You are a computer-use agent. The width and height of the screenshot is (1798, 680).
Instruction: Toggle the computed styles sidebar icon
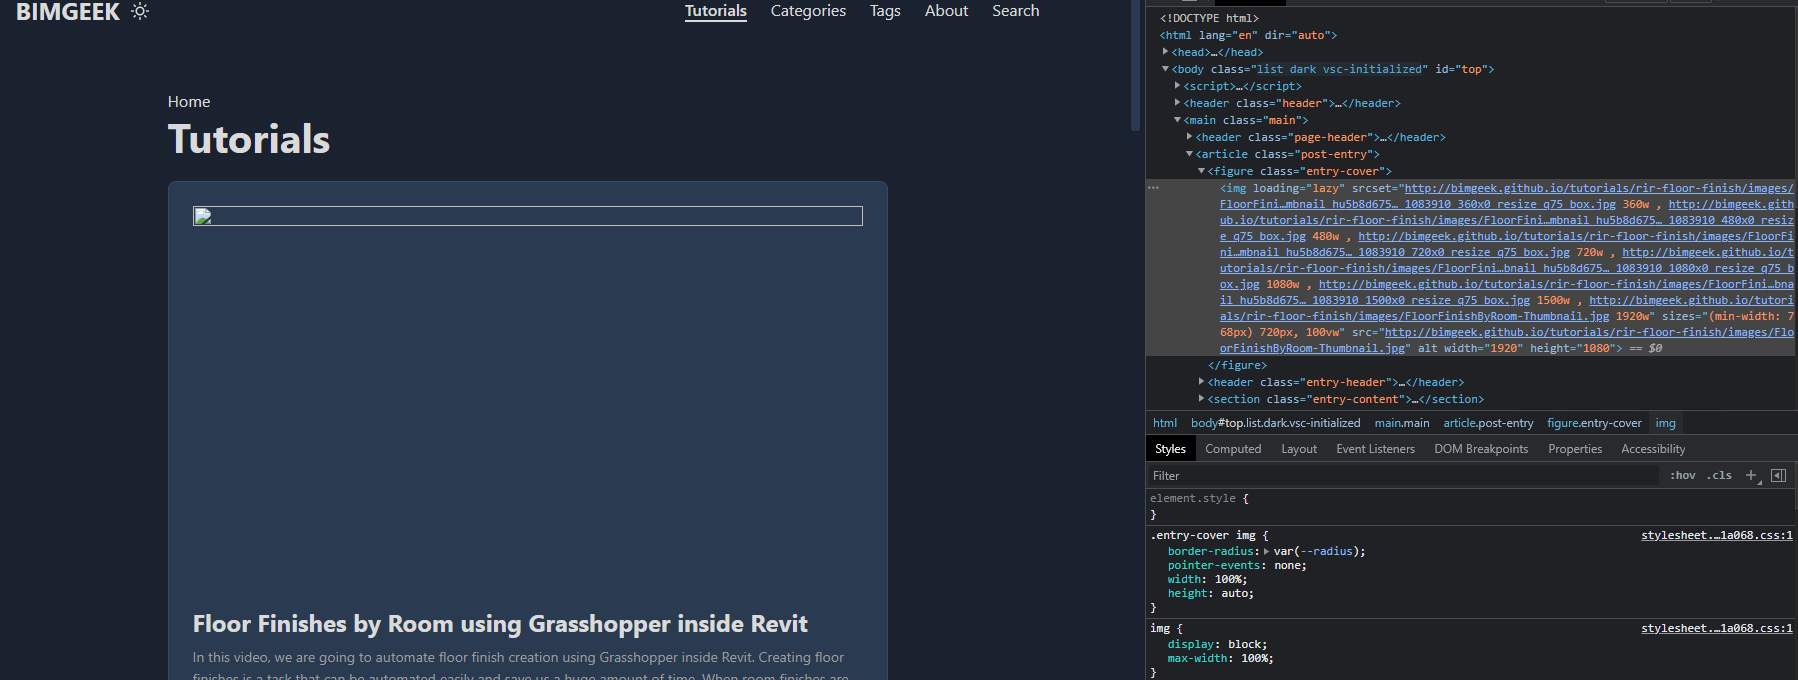tap(1778, 476)
